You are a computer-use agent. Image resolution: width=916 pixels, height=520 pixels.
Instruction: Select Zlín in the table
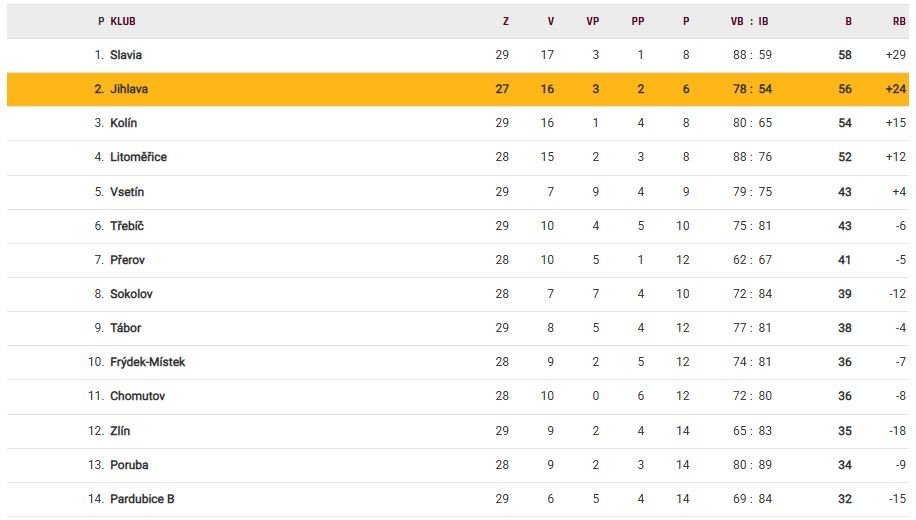coord(120,431)
